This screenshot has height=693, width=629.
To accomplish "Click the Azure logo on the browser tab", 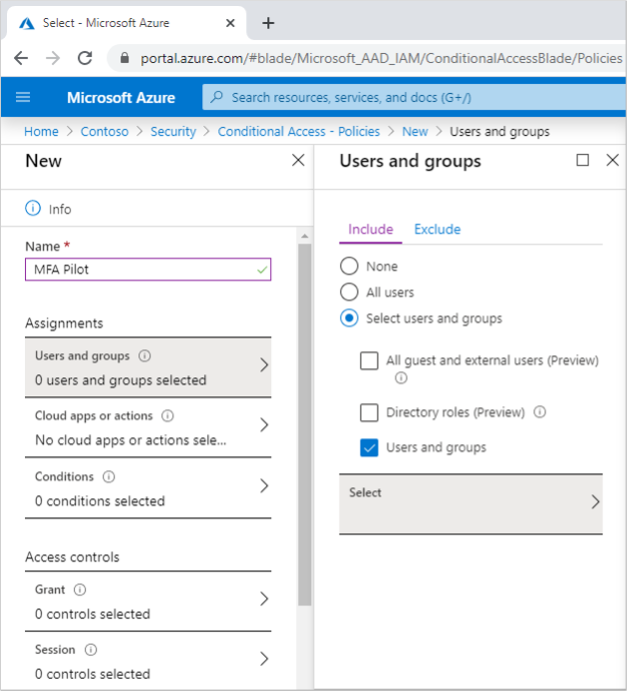I will tap(27, 23).
